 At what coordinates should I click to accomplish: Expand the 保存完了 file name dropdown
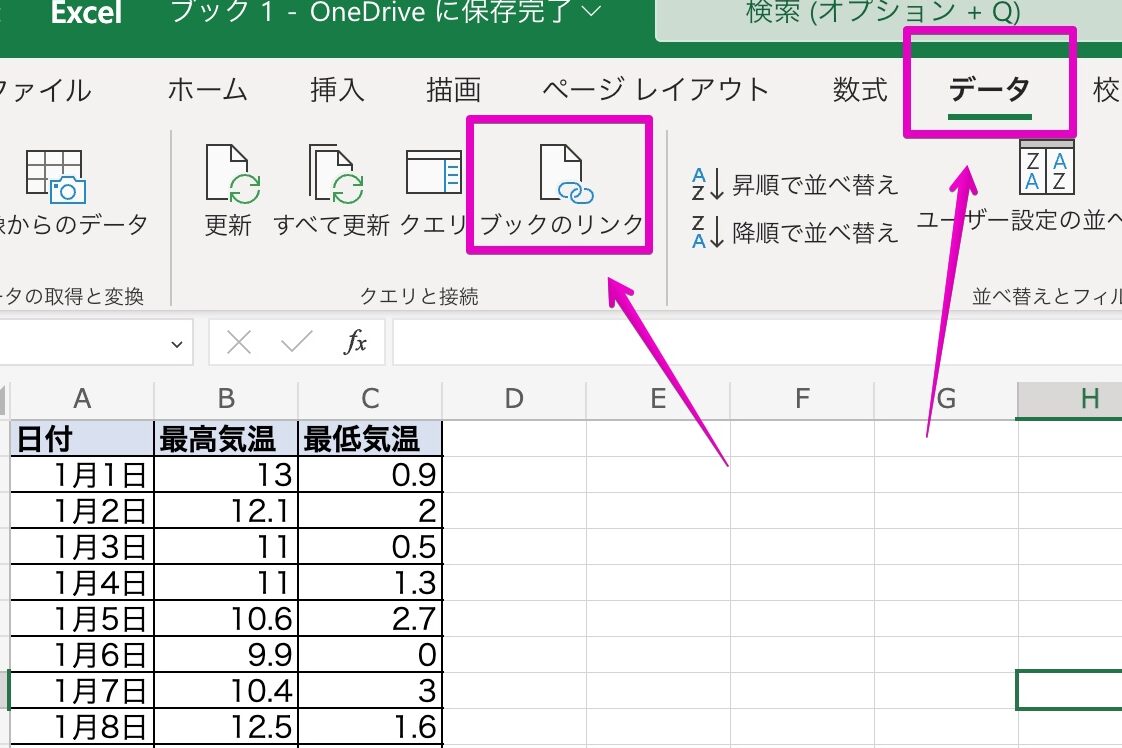[591, 11]
